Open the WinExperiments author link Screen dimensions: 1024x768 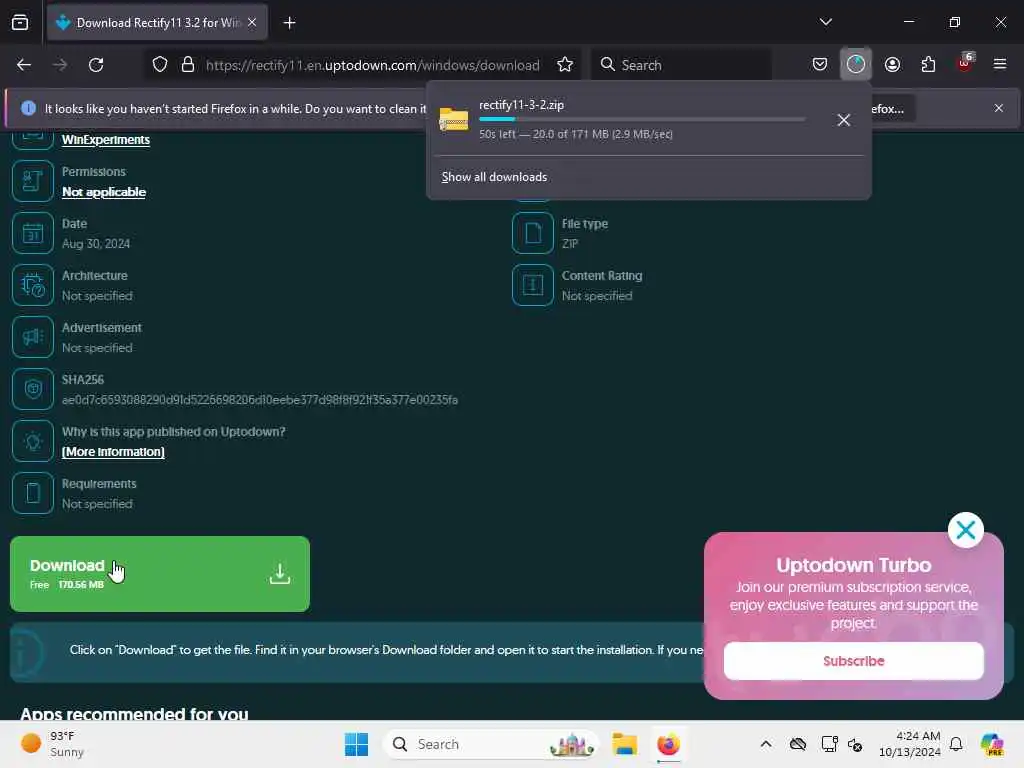click(x=106, y=140)
